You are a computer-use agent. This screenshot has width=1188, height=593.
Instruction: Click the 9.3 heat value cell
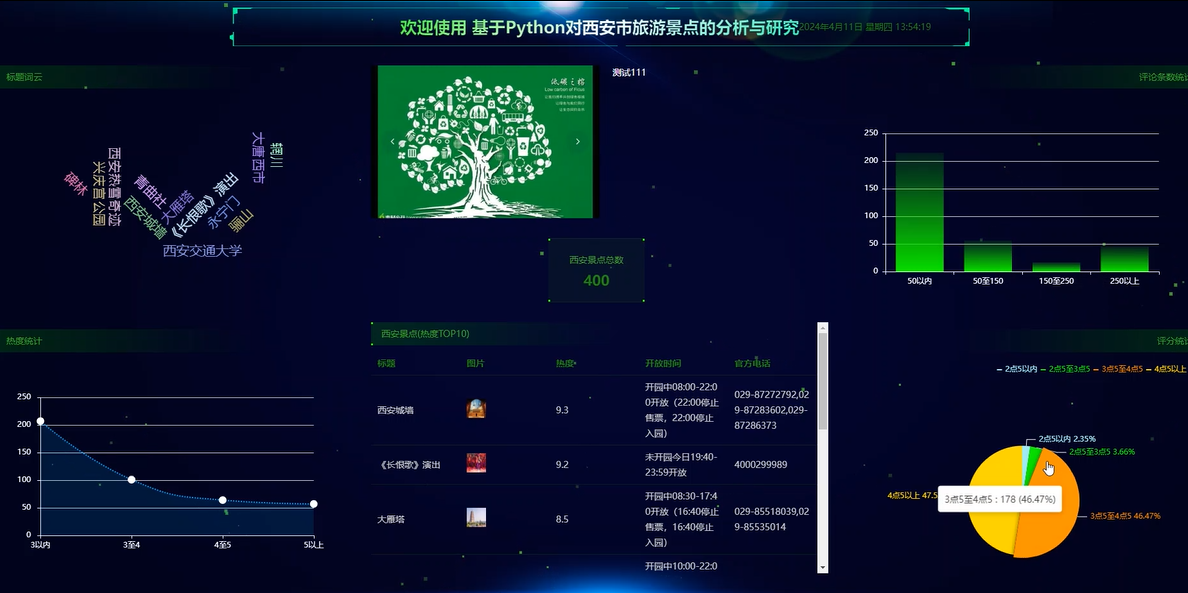pyautogui.click(x=562, y=410)
